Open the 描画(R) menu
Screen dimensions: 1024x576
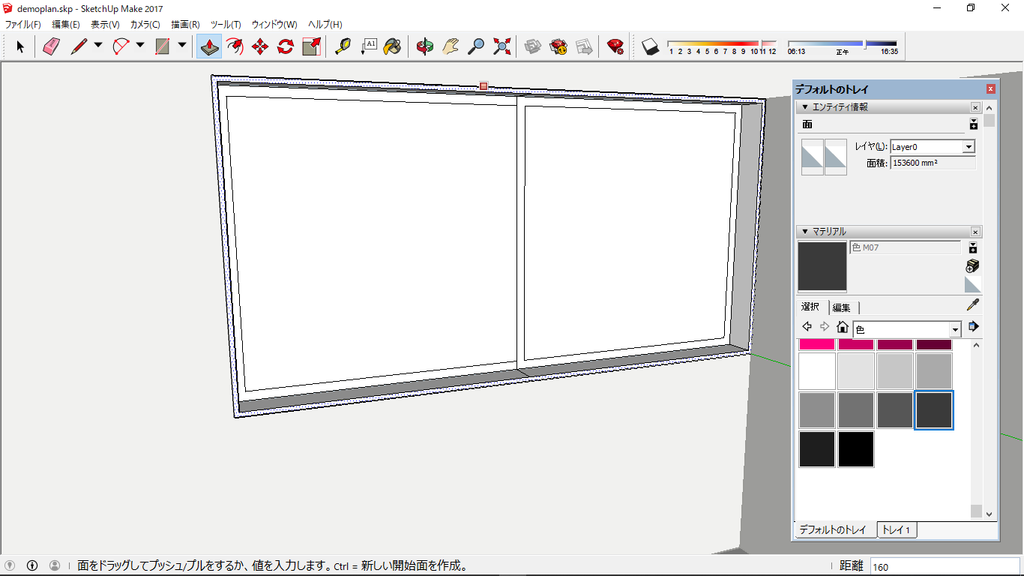185,24
